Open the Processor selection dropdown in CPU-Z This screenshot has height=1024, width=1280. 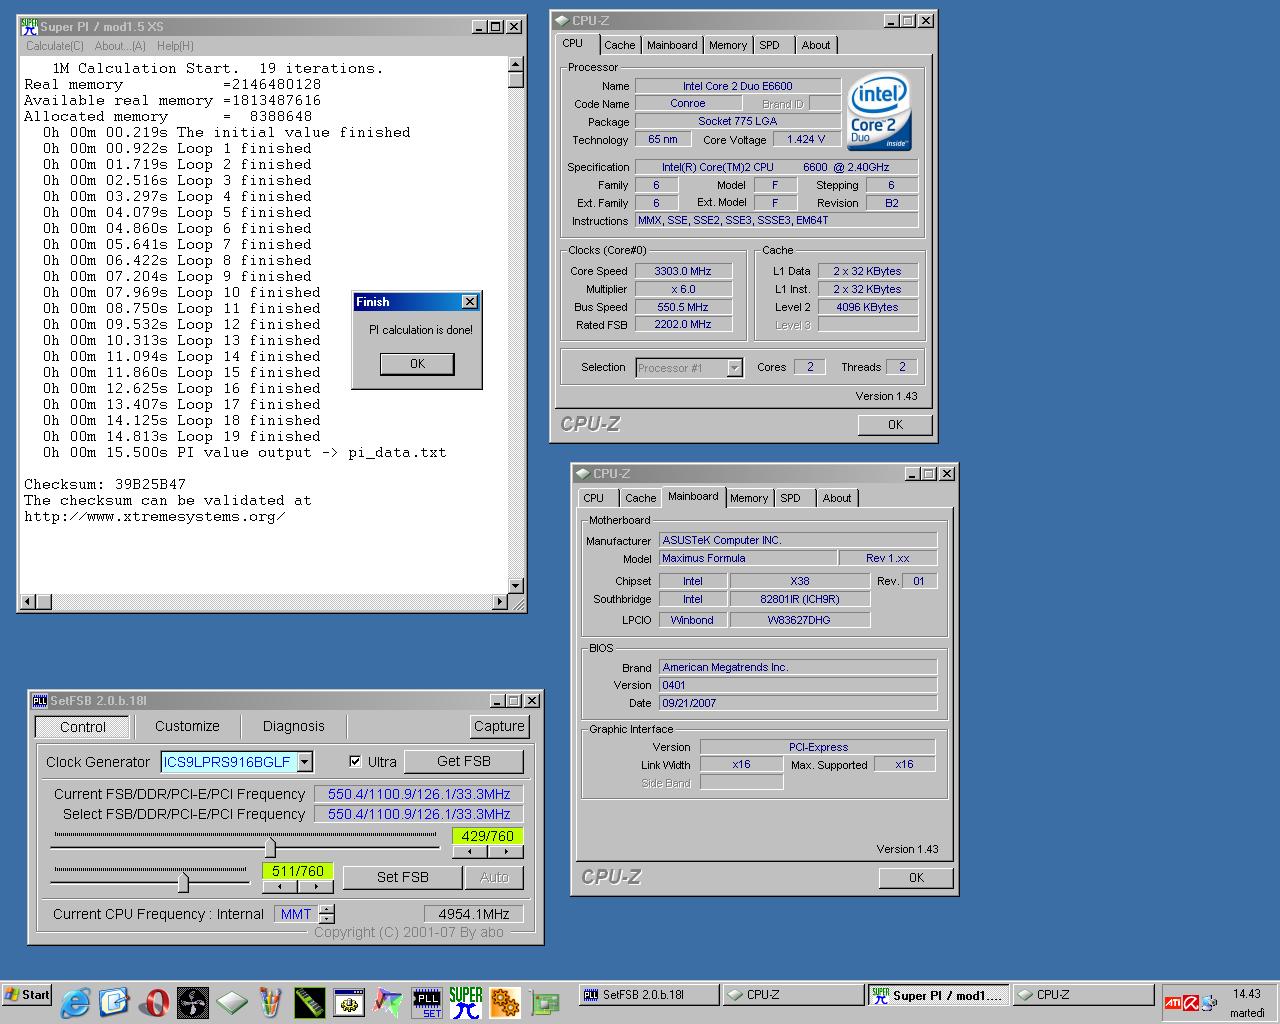click(x=734, y=368)
